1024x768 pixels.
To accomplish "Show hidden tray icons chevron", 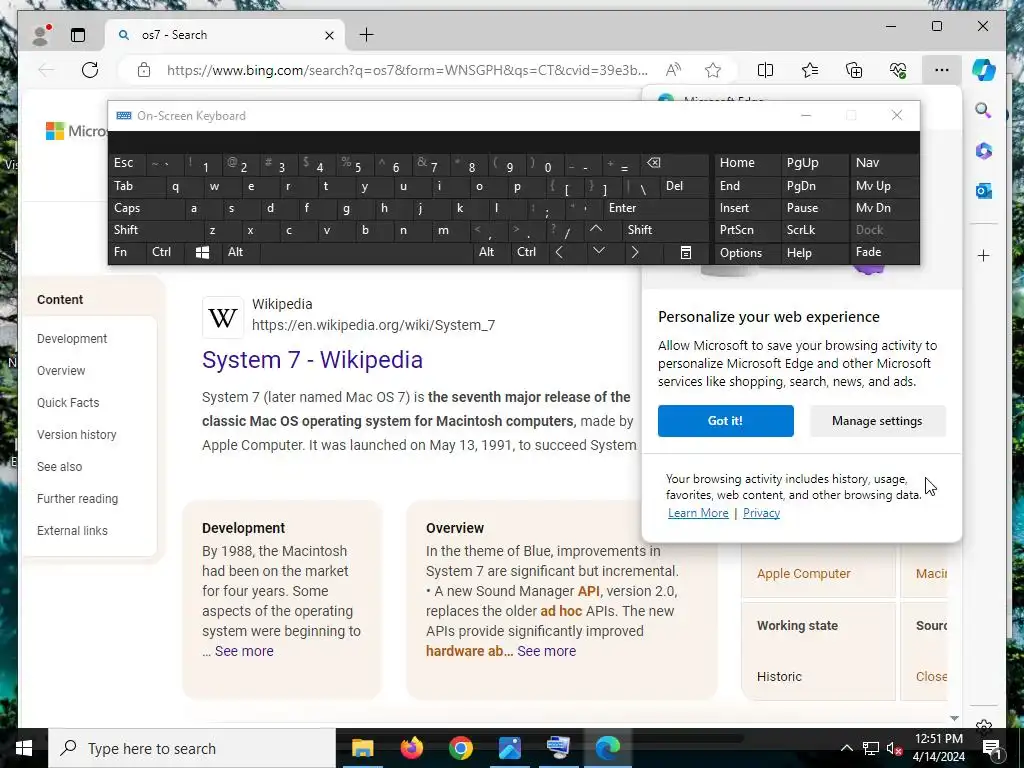I will (x=846, y=748).
